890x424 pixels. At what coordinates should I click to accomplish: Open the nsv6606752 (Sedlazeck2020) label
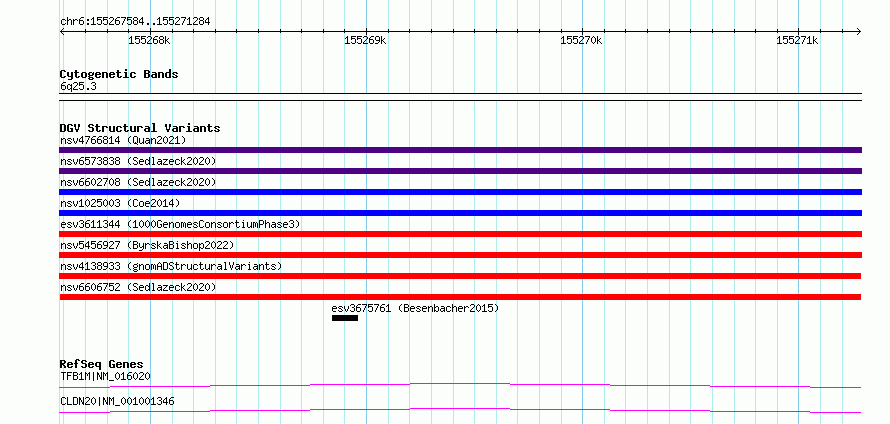pyautogui.click(x=138, y=287)
